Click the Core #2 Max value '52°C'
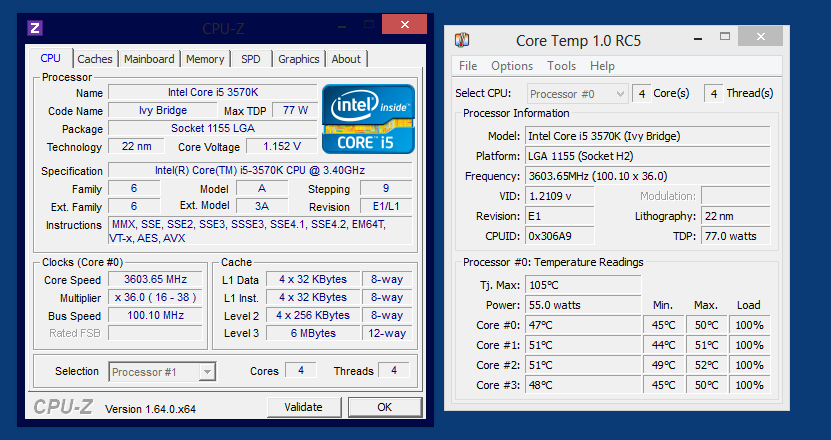831x440 pixels. pyautogui.click(x=706, y=365)
